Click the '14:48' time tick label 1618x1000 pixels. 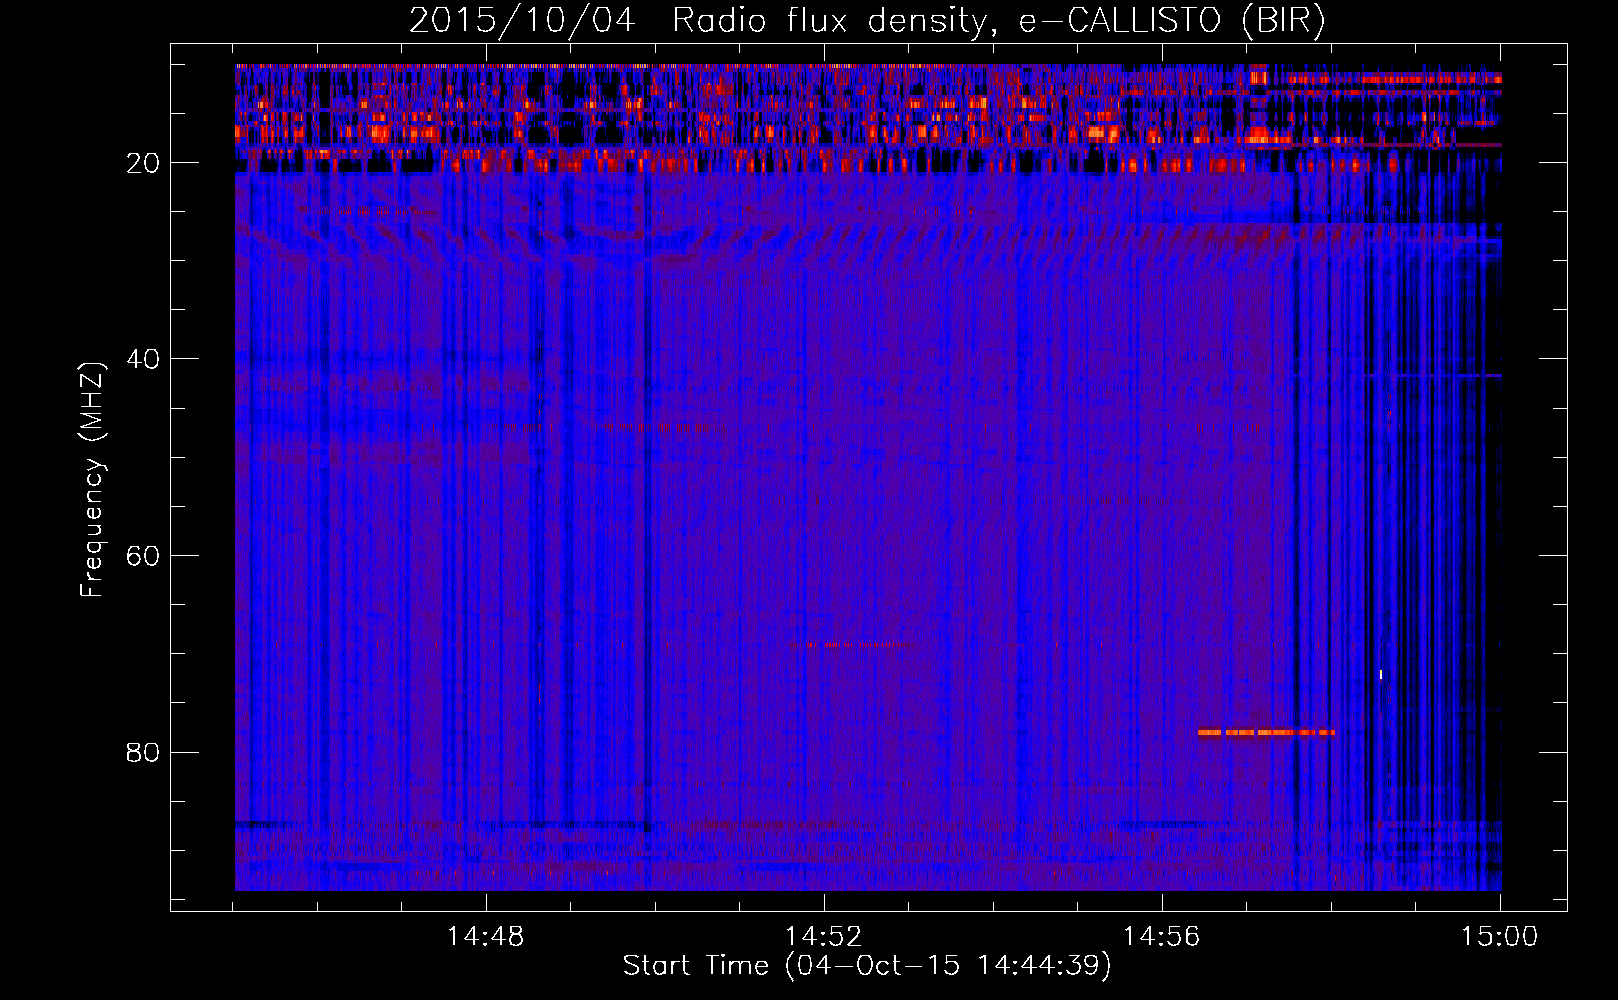click(x=485, y=937)
